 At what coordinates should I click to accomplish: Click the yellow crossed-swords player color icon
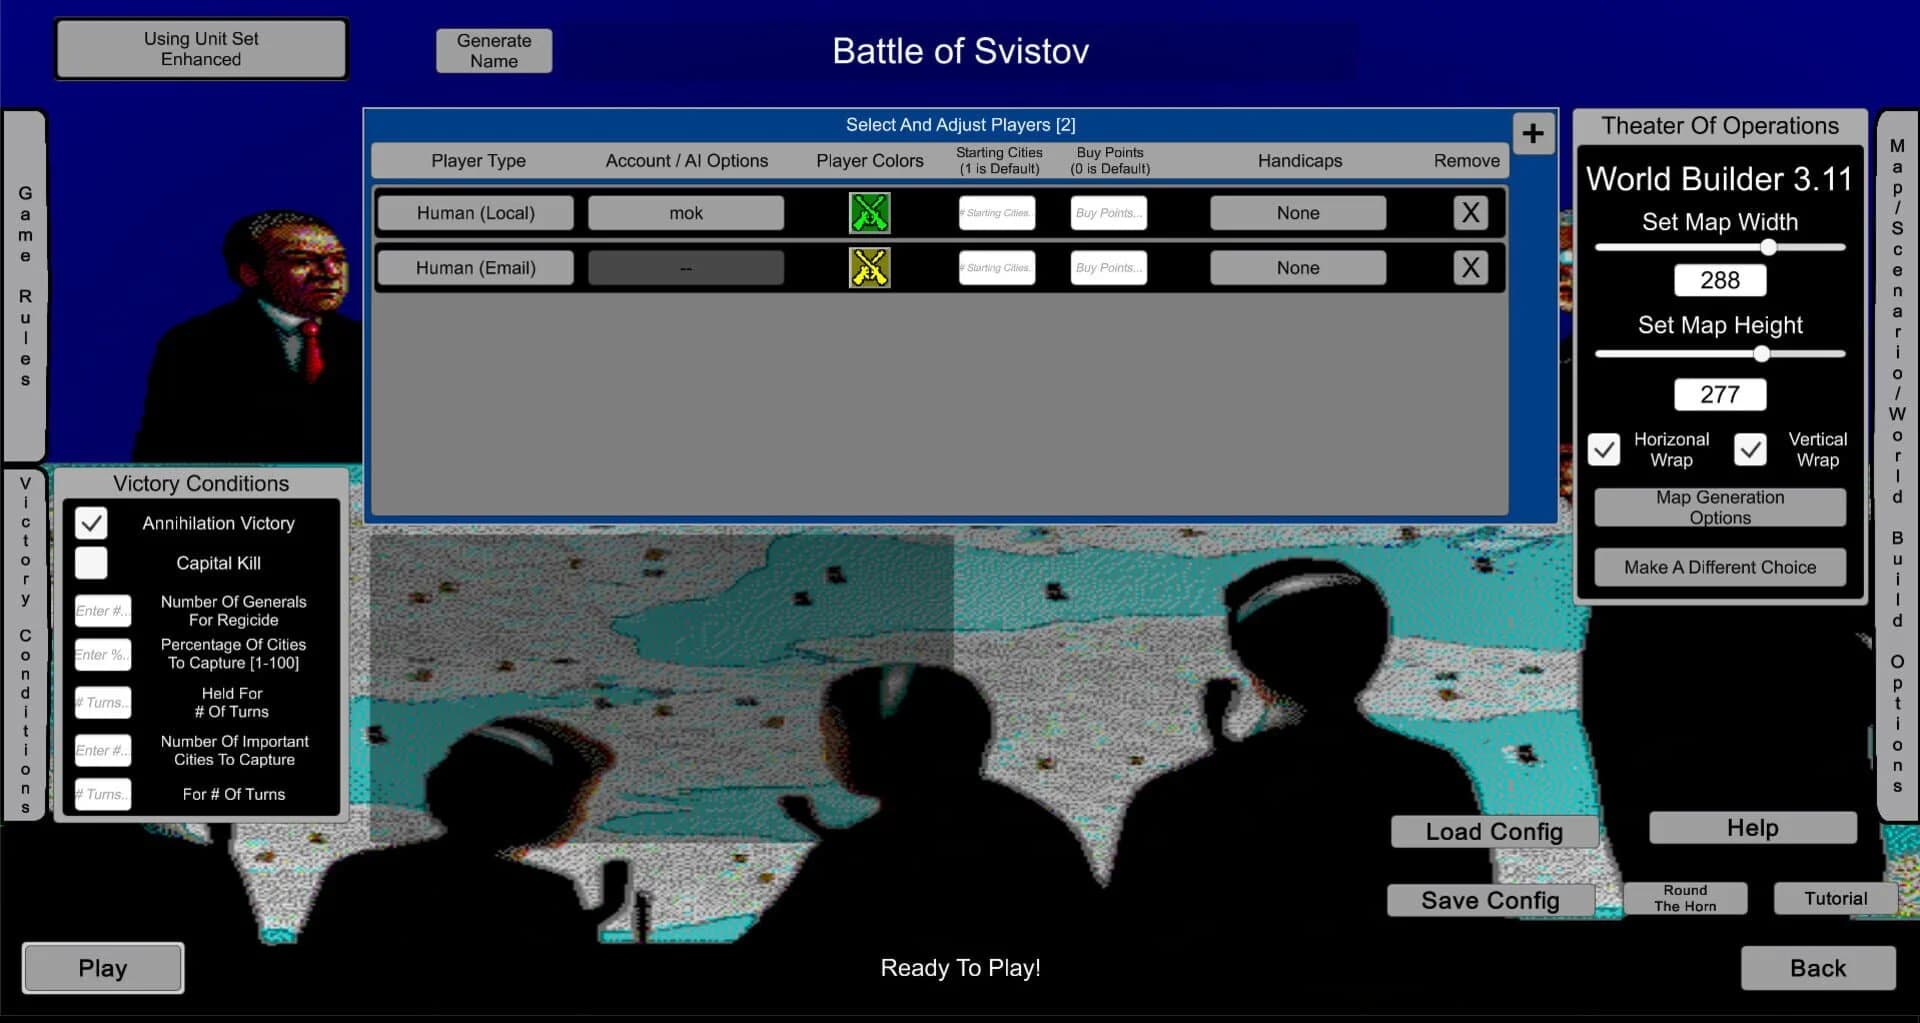pos(869,267)
